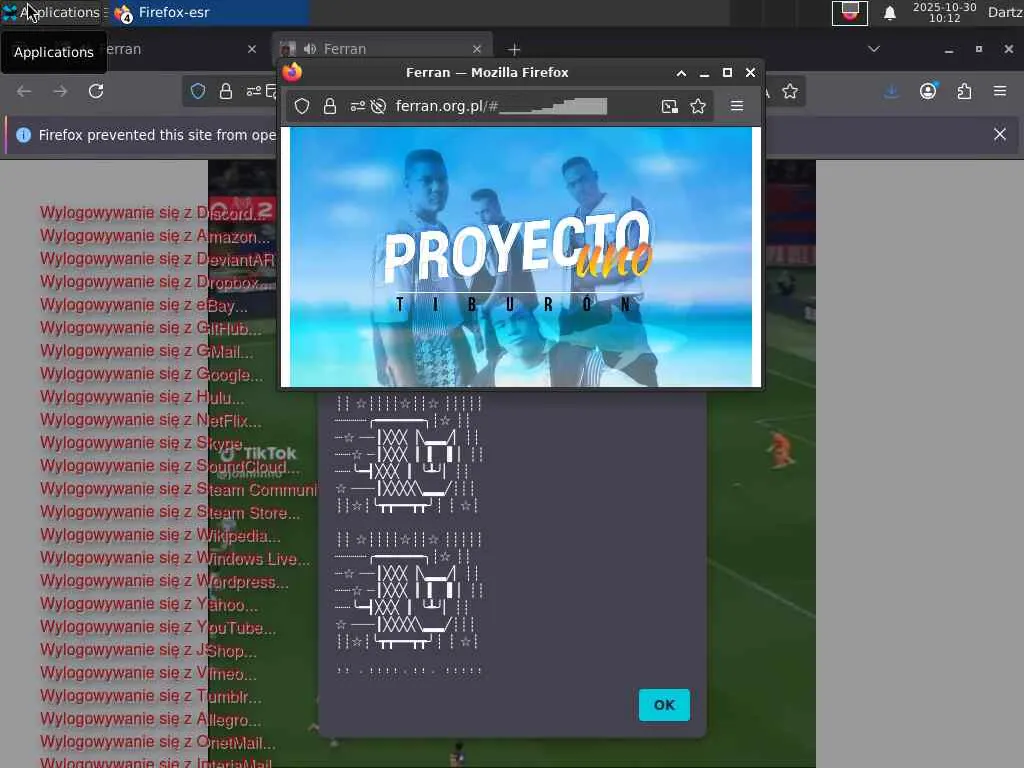The width and height of the screenshot is (1024, 768).
Task: Open permissions icon in main window address bar
Action: [254, 91]
